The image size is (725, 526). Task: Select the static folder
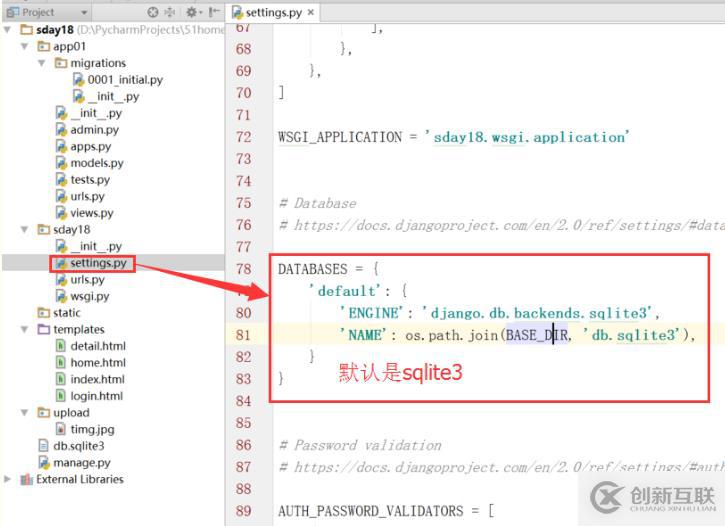coord(67,313)
